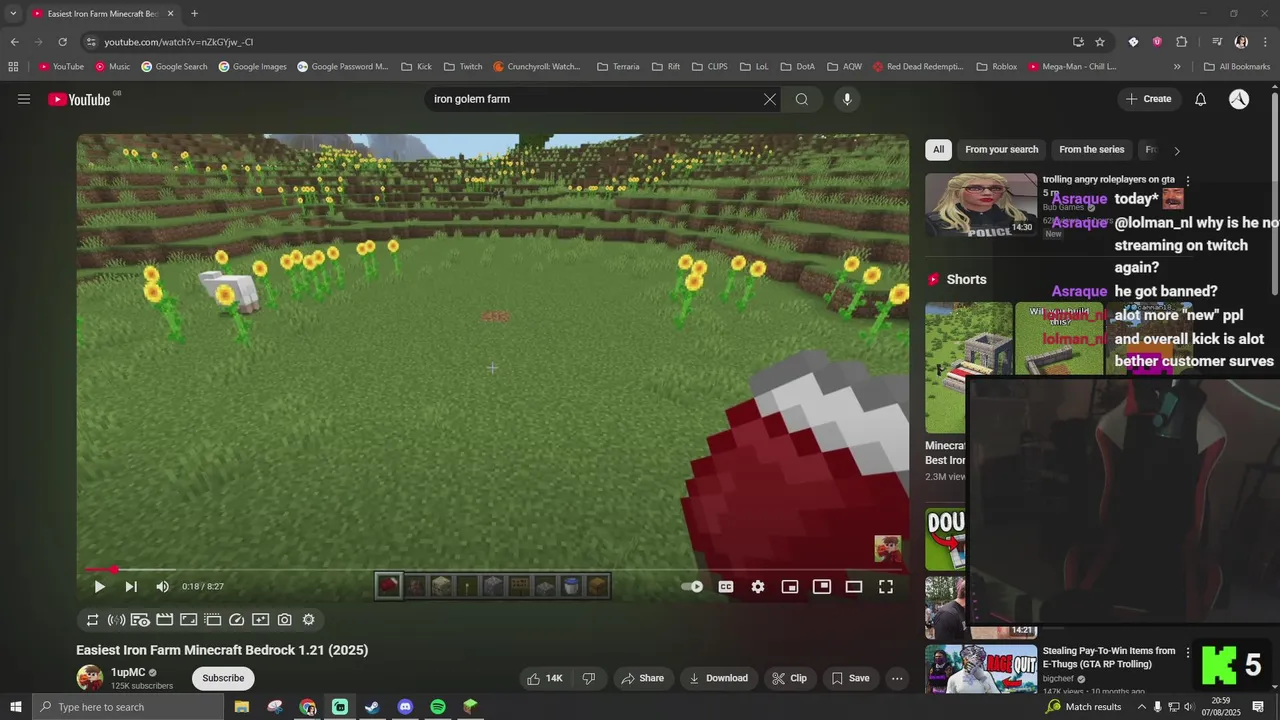Screen dimensions: 1280x720
Task: Expand the hidden bookmarks chevron
Action: pyautogui.click(x=1177, y=67)
